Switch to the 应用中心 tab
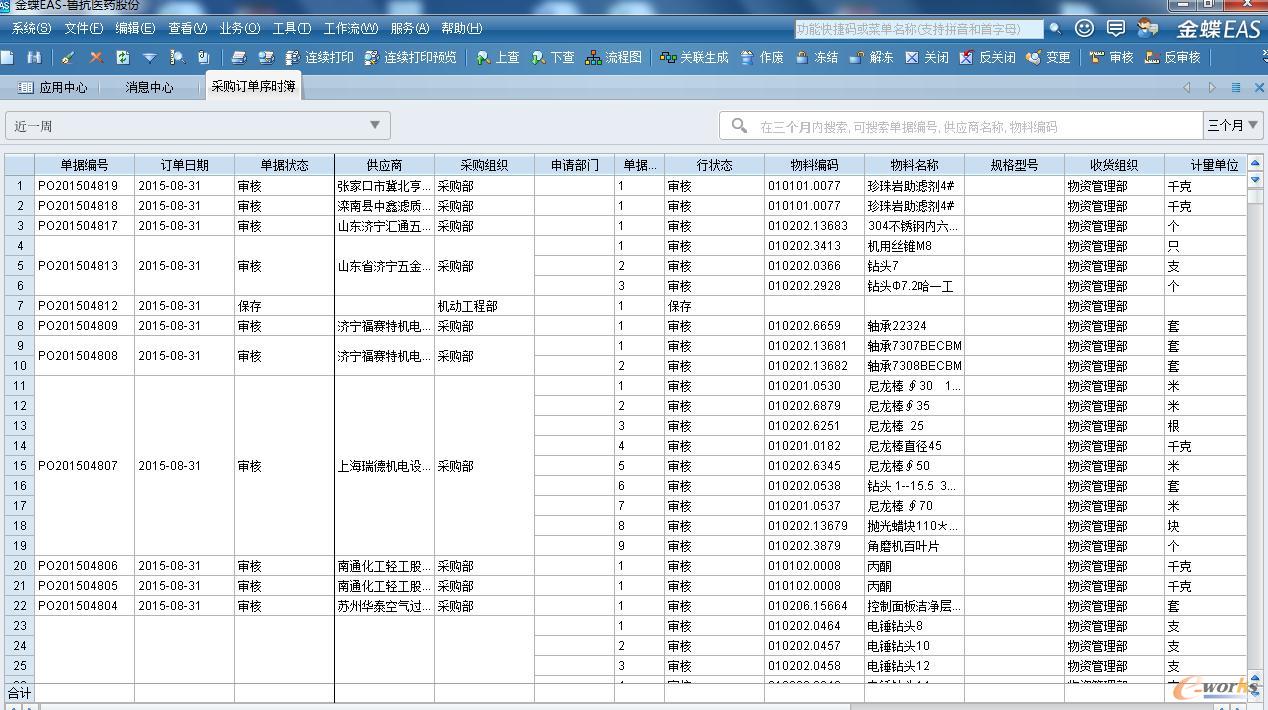 [x=54, y=88]
